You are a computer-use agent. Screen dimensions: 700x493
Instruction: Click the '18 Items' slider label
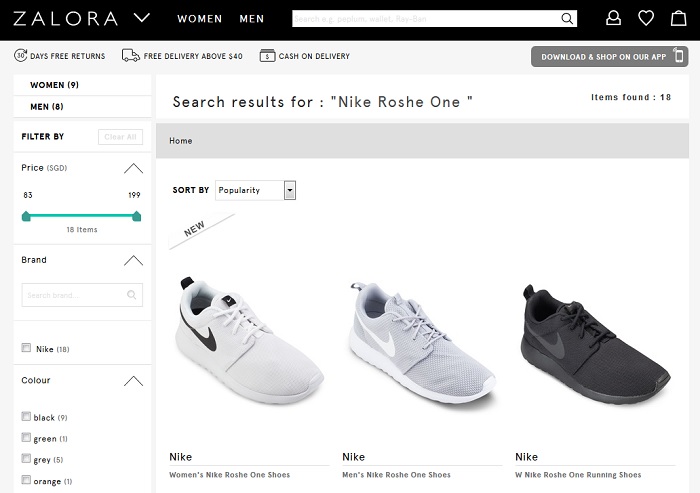coord(82,230)
